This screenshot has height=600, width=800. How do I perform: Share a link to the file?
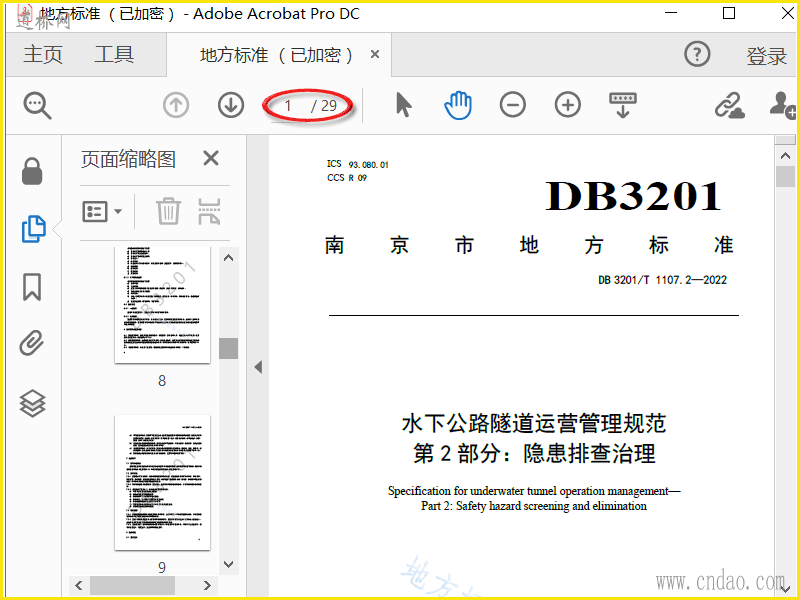(x=729, y=105)
